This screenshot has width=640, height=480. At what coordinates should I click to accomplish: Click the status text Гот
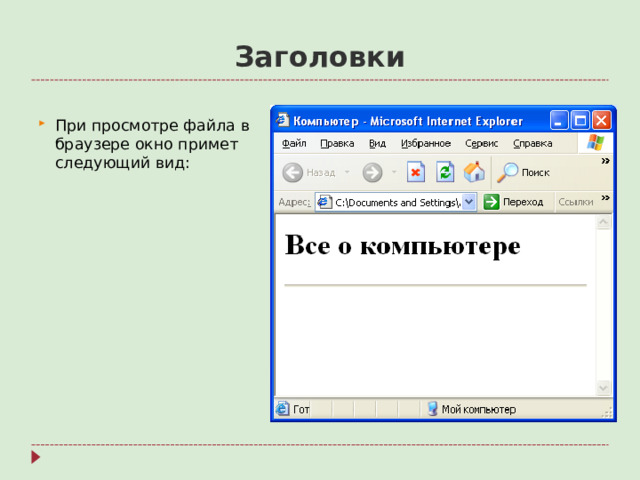pyautogui.click(x=301, y=409)
